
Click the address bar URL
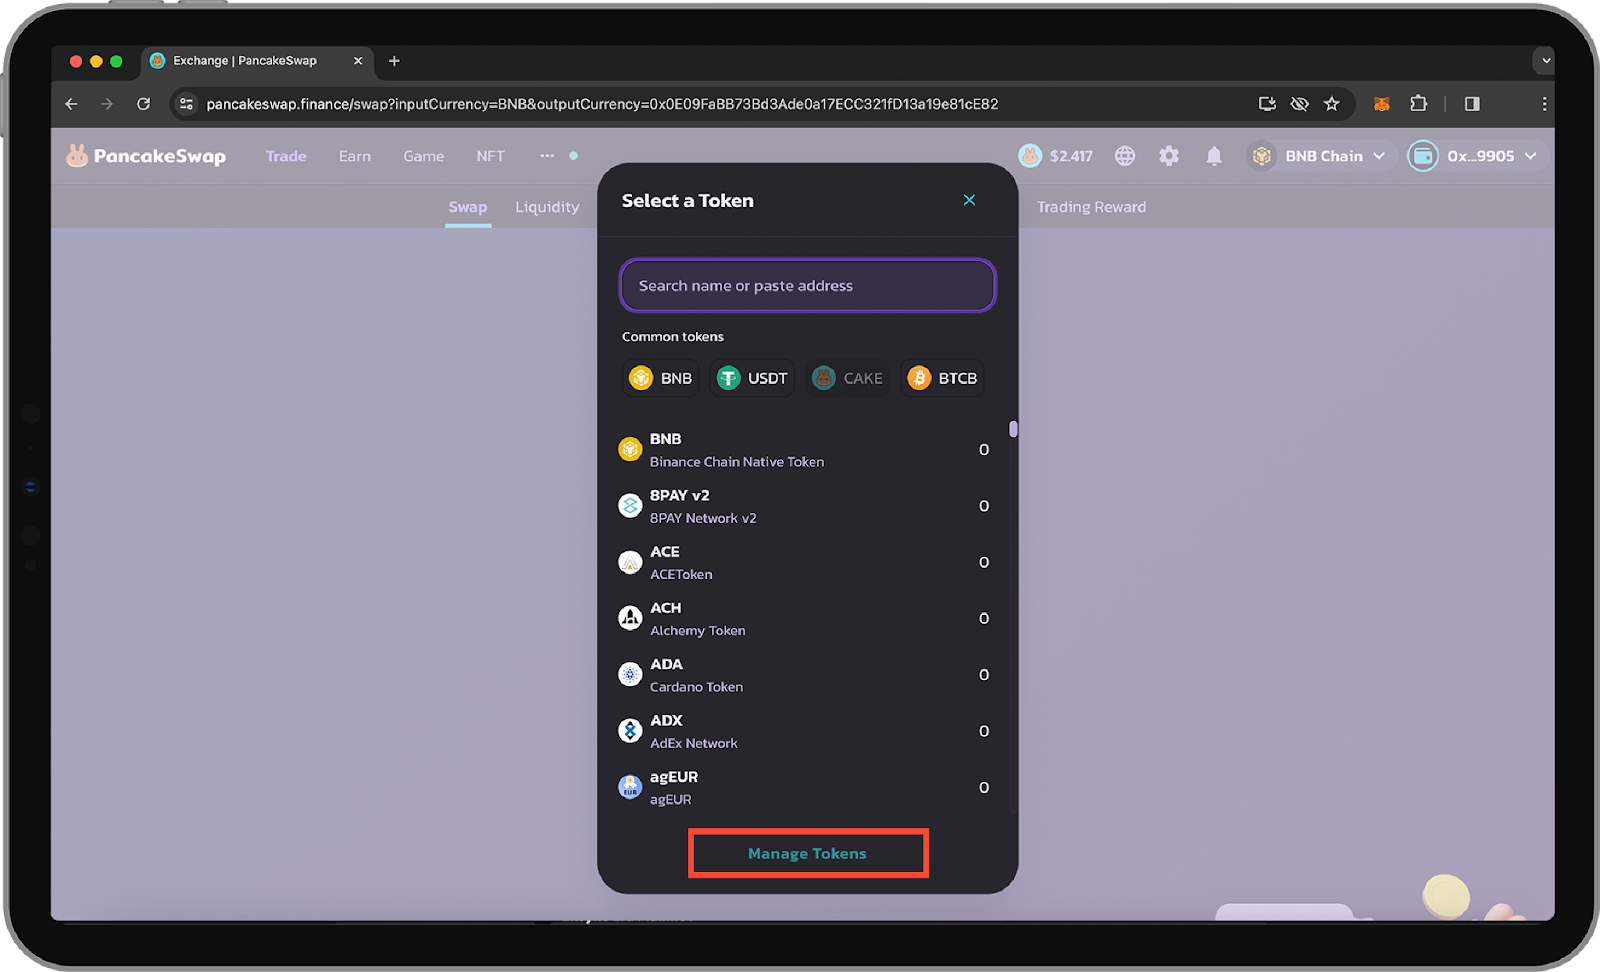[x=602, y=104]
